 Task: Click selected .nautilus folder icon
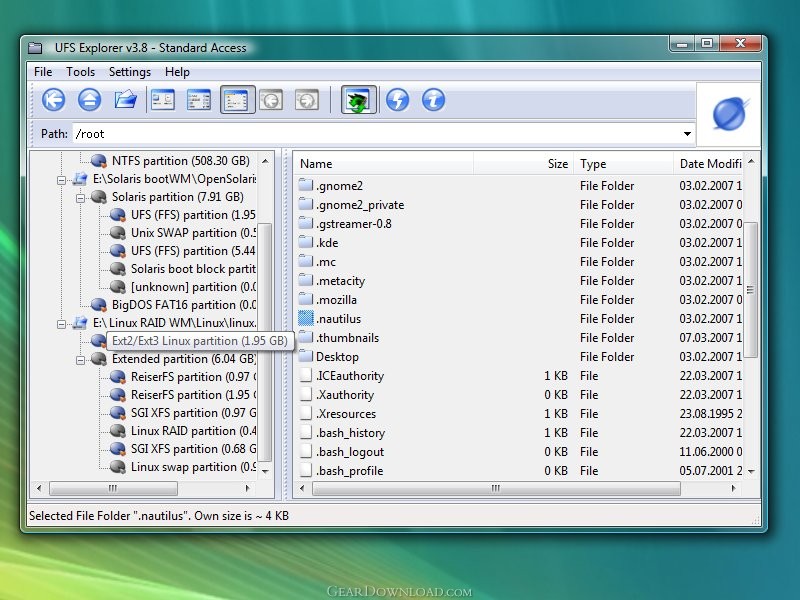click(x=306, y=318)
